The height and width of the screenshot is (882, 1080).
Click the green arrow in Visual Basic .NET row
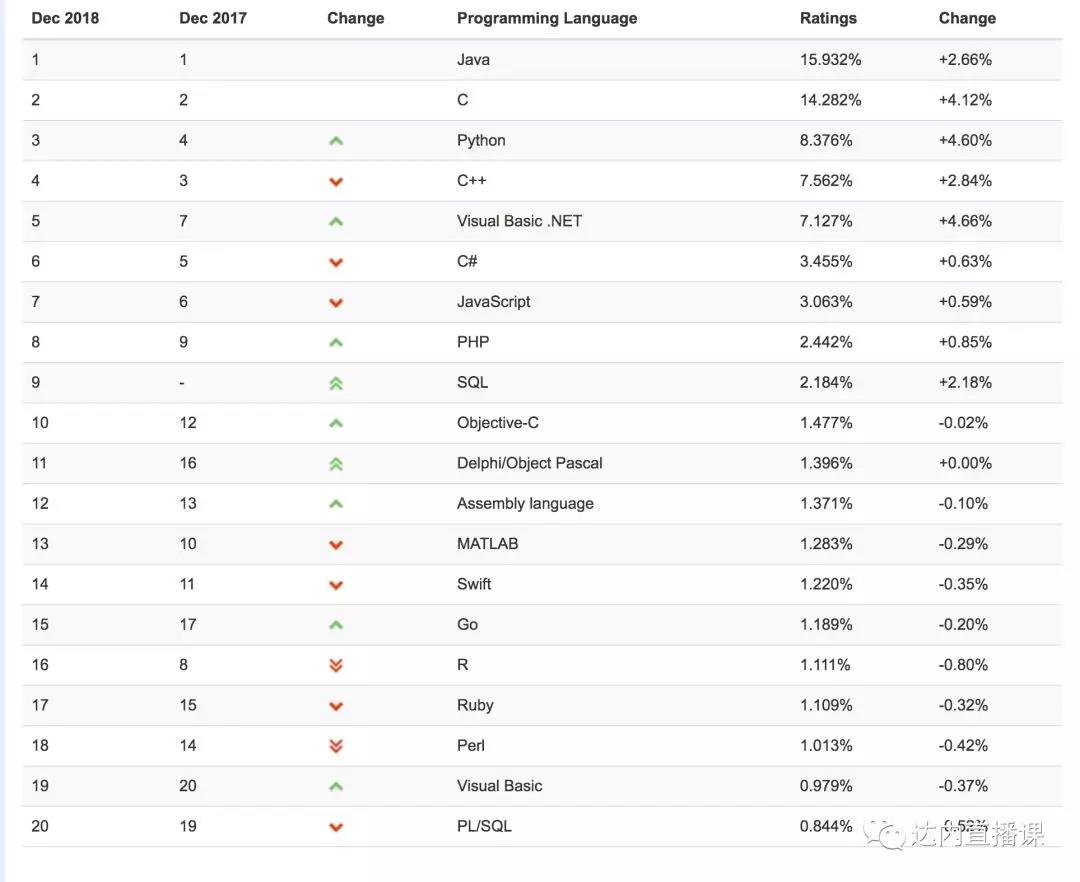click(335, 222)
